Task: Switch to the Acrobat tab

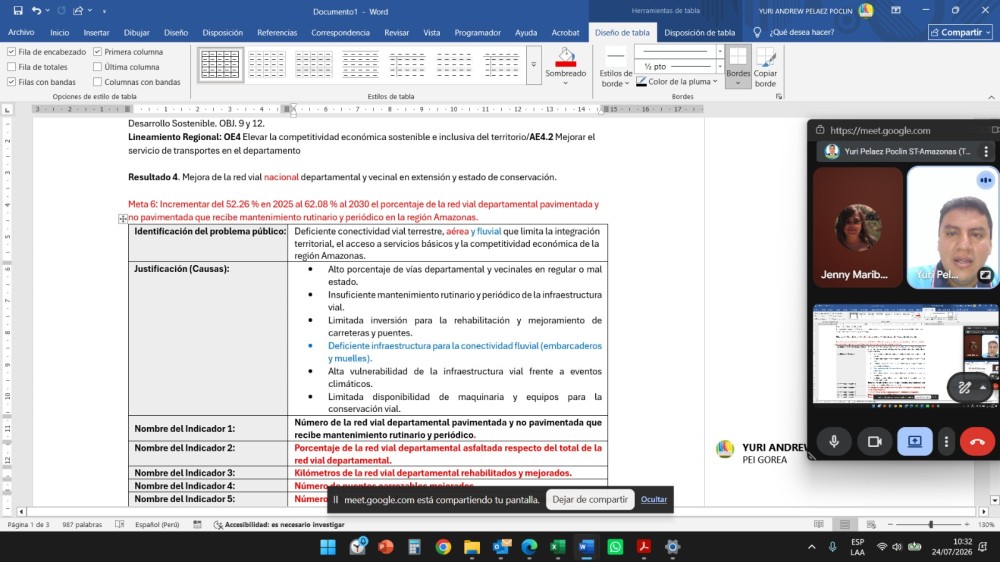Action: [565, 32]
